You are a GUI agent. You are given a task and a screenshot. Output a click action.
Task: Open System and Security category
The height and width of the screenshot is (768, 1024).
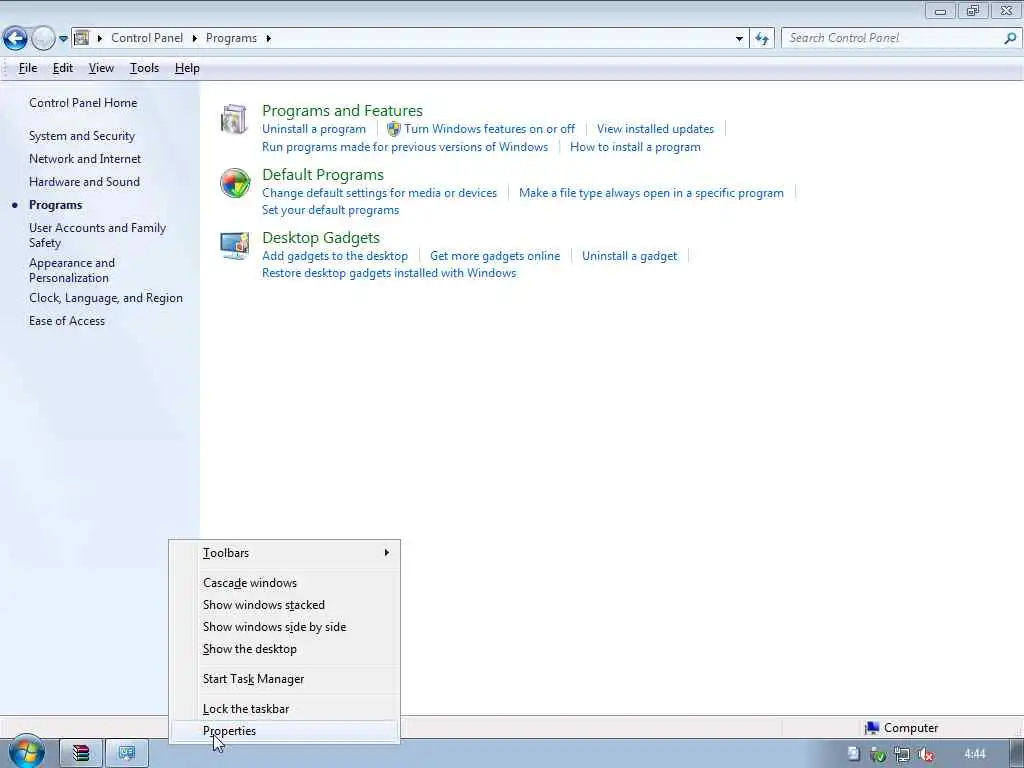[82, 136]
